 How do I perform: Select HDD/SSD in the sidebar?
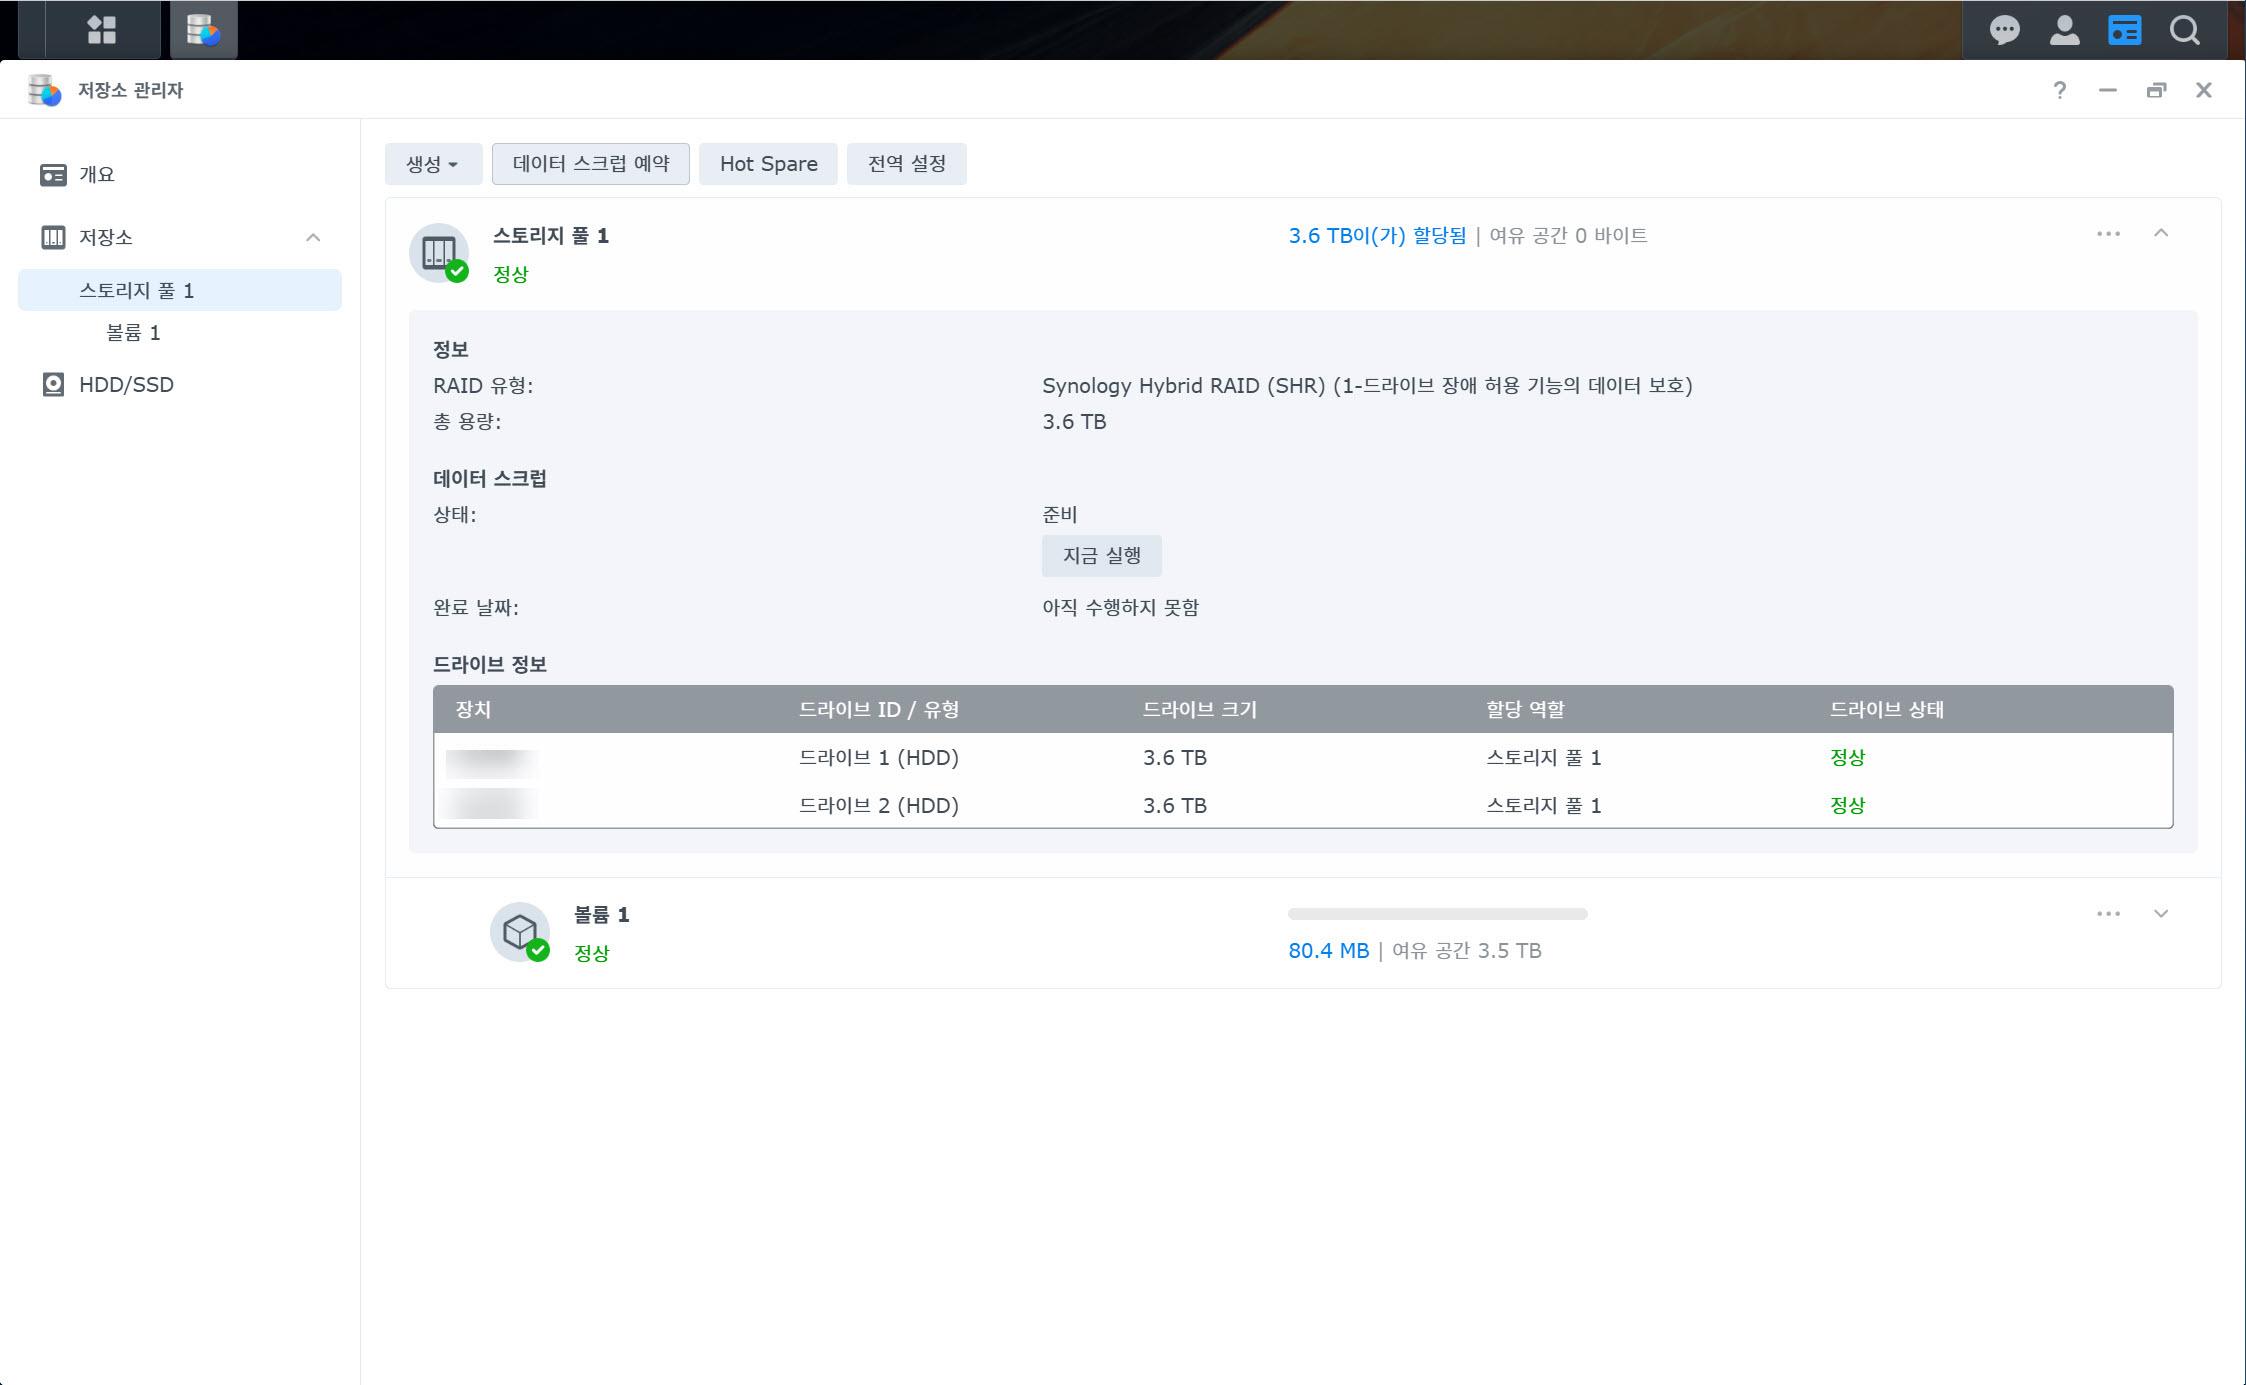126,385
